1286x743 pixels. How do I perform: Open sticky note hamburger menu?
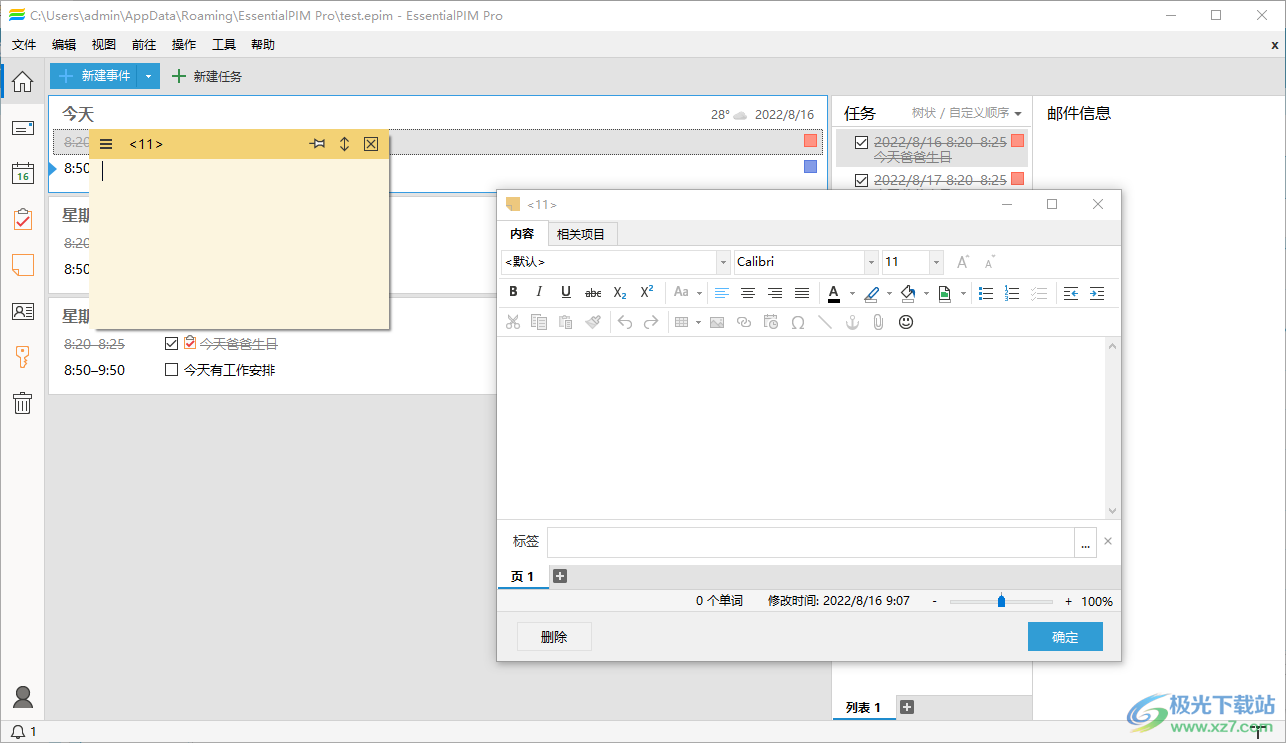[x=106, y=144]
